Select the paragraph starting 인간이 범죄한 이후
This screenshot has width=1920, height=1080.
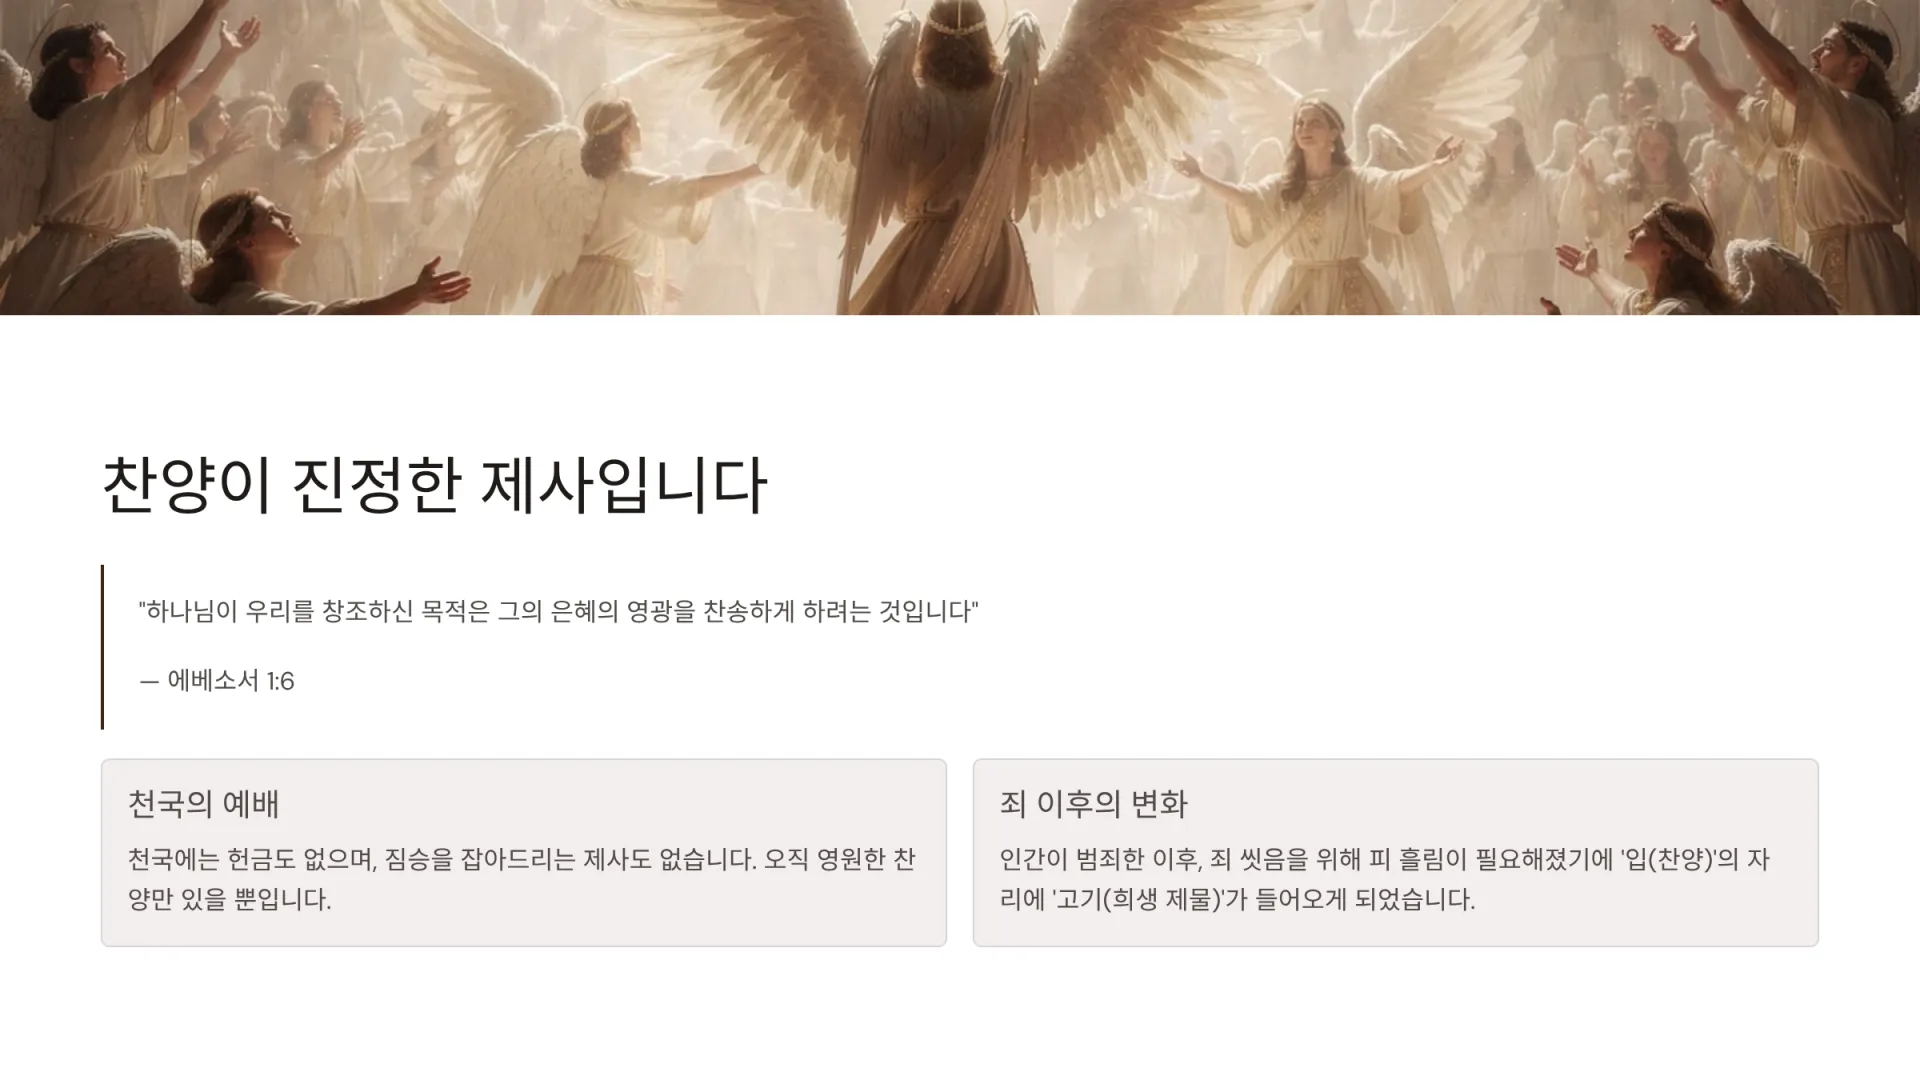[x=1385, y=879]
